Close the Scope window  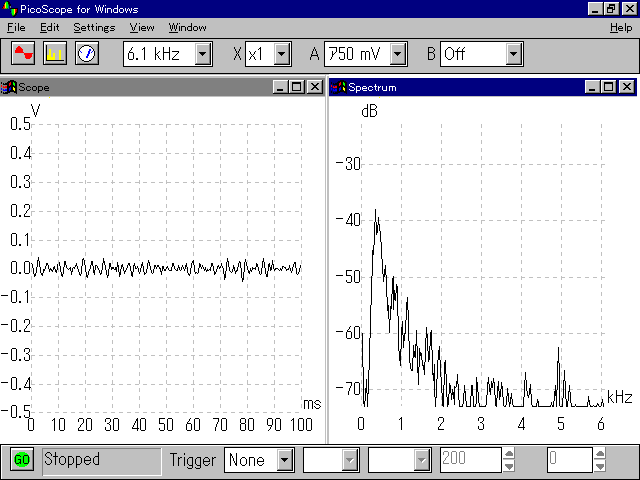[x=315, y=87]
